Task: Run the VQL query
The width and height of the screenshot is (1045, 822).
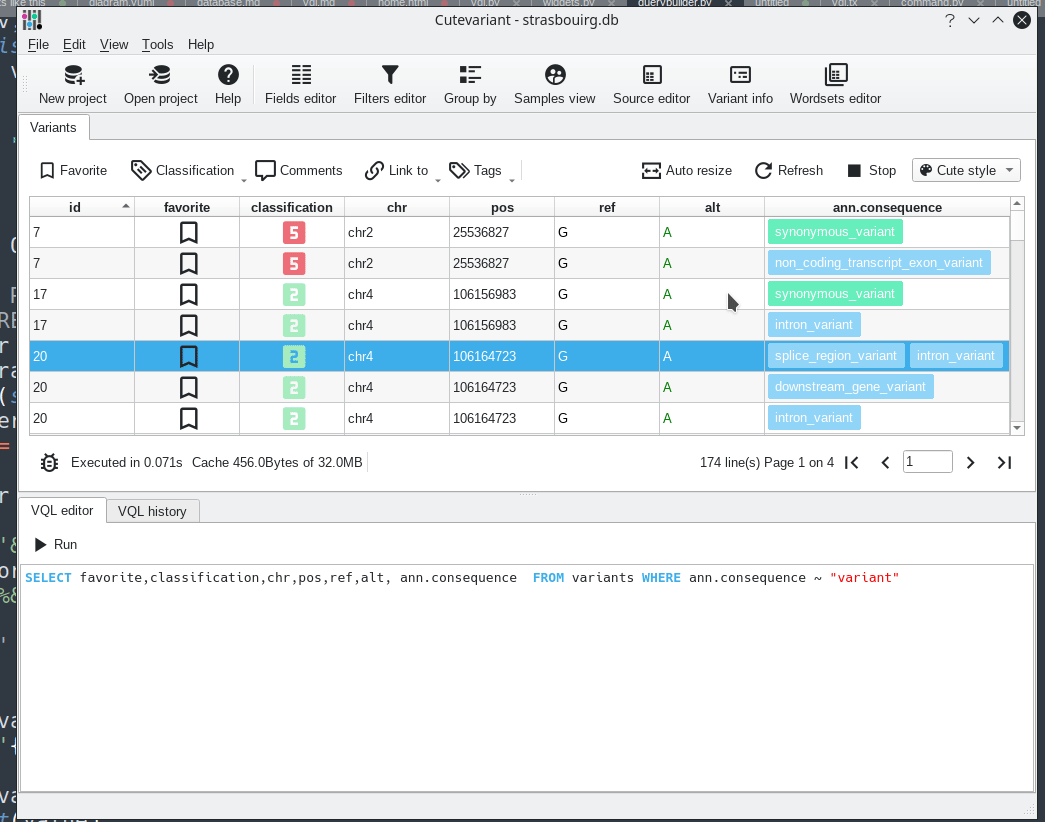Action: pos(55,544)
